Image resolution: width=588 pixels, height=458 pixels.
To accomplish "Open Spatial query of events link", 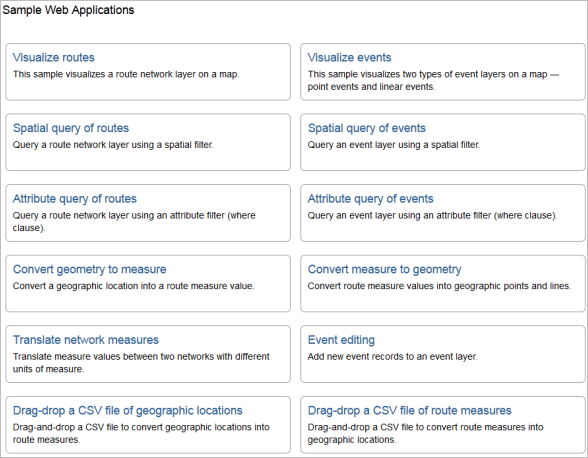I will pos(366,128).
